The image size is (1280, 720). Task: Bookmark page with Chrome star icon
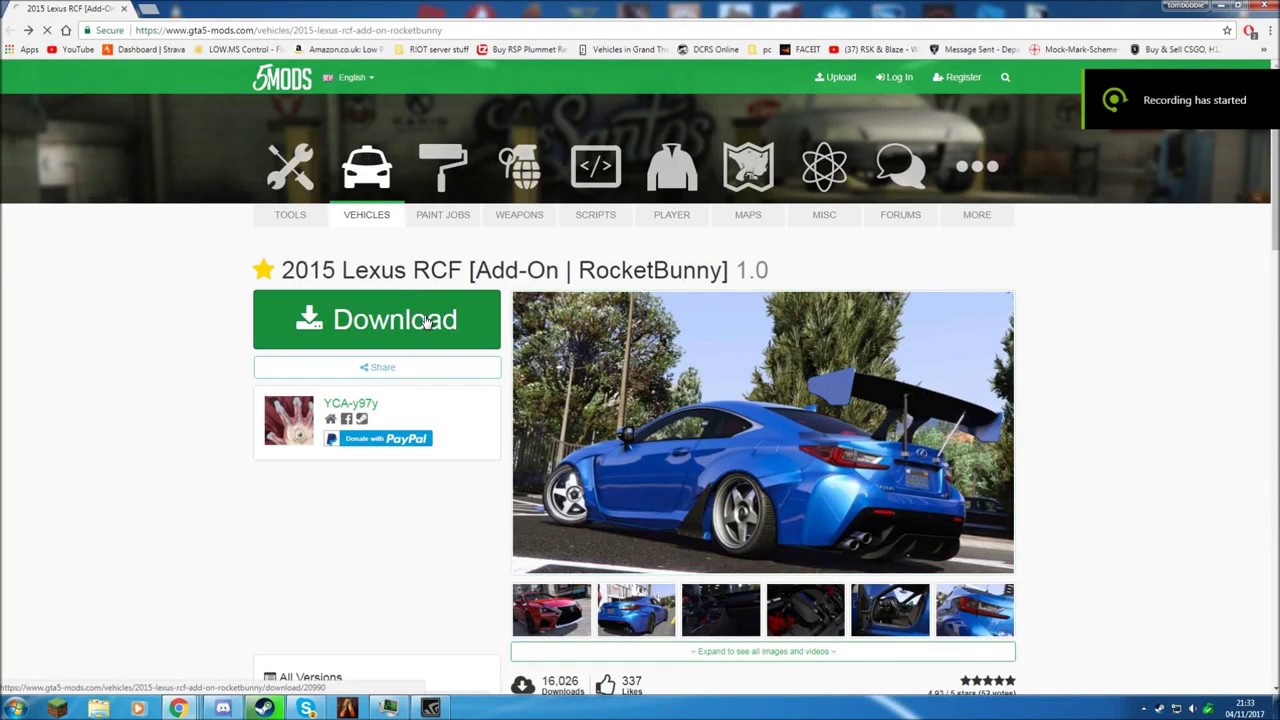tap(1227, 30)
